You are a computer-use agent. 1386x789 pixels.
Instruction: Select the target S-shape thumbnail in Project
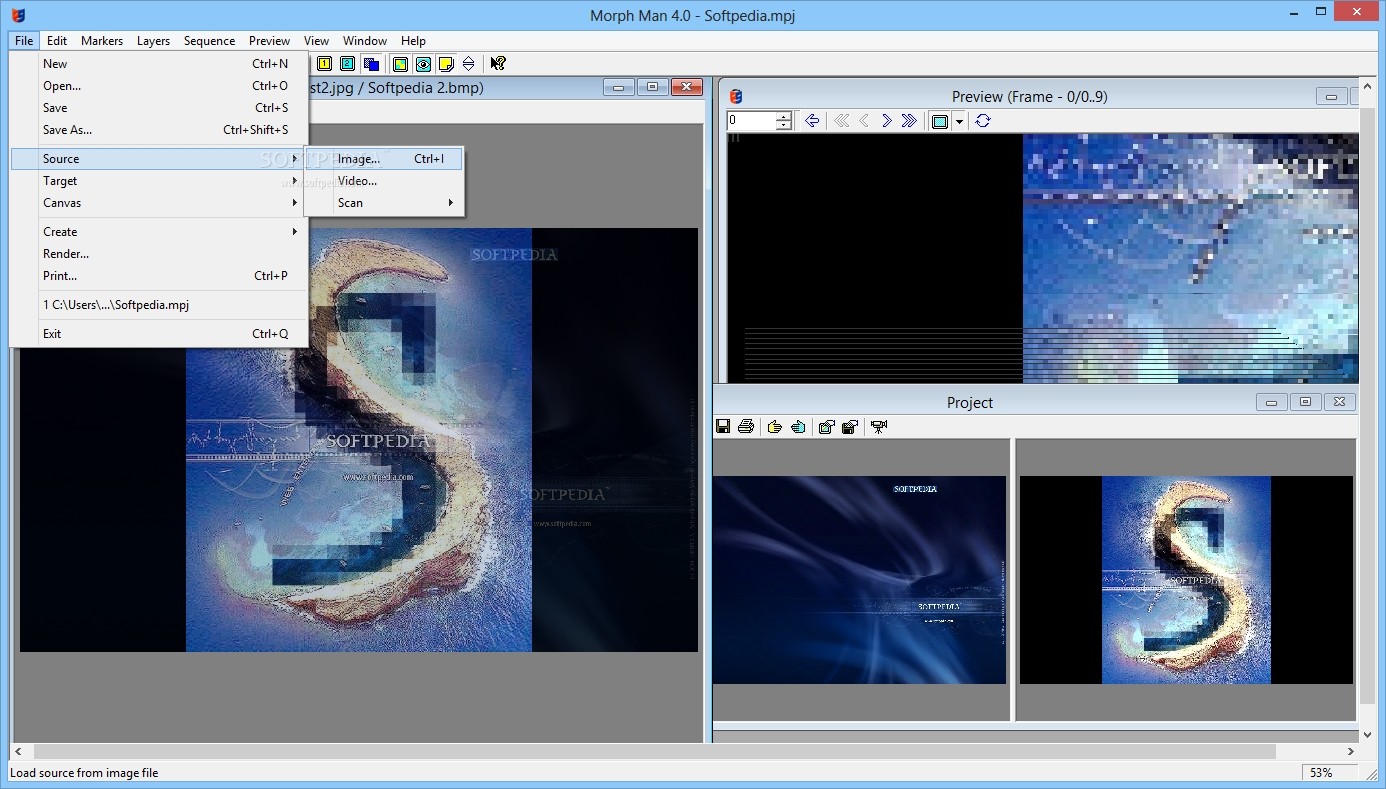pos(1186,580)
